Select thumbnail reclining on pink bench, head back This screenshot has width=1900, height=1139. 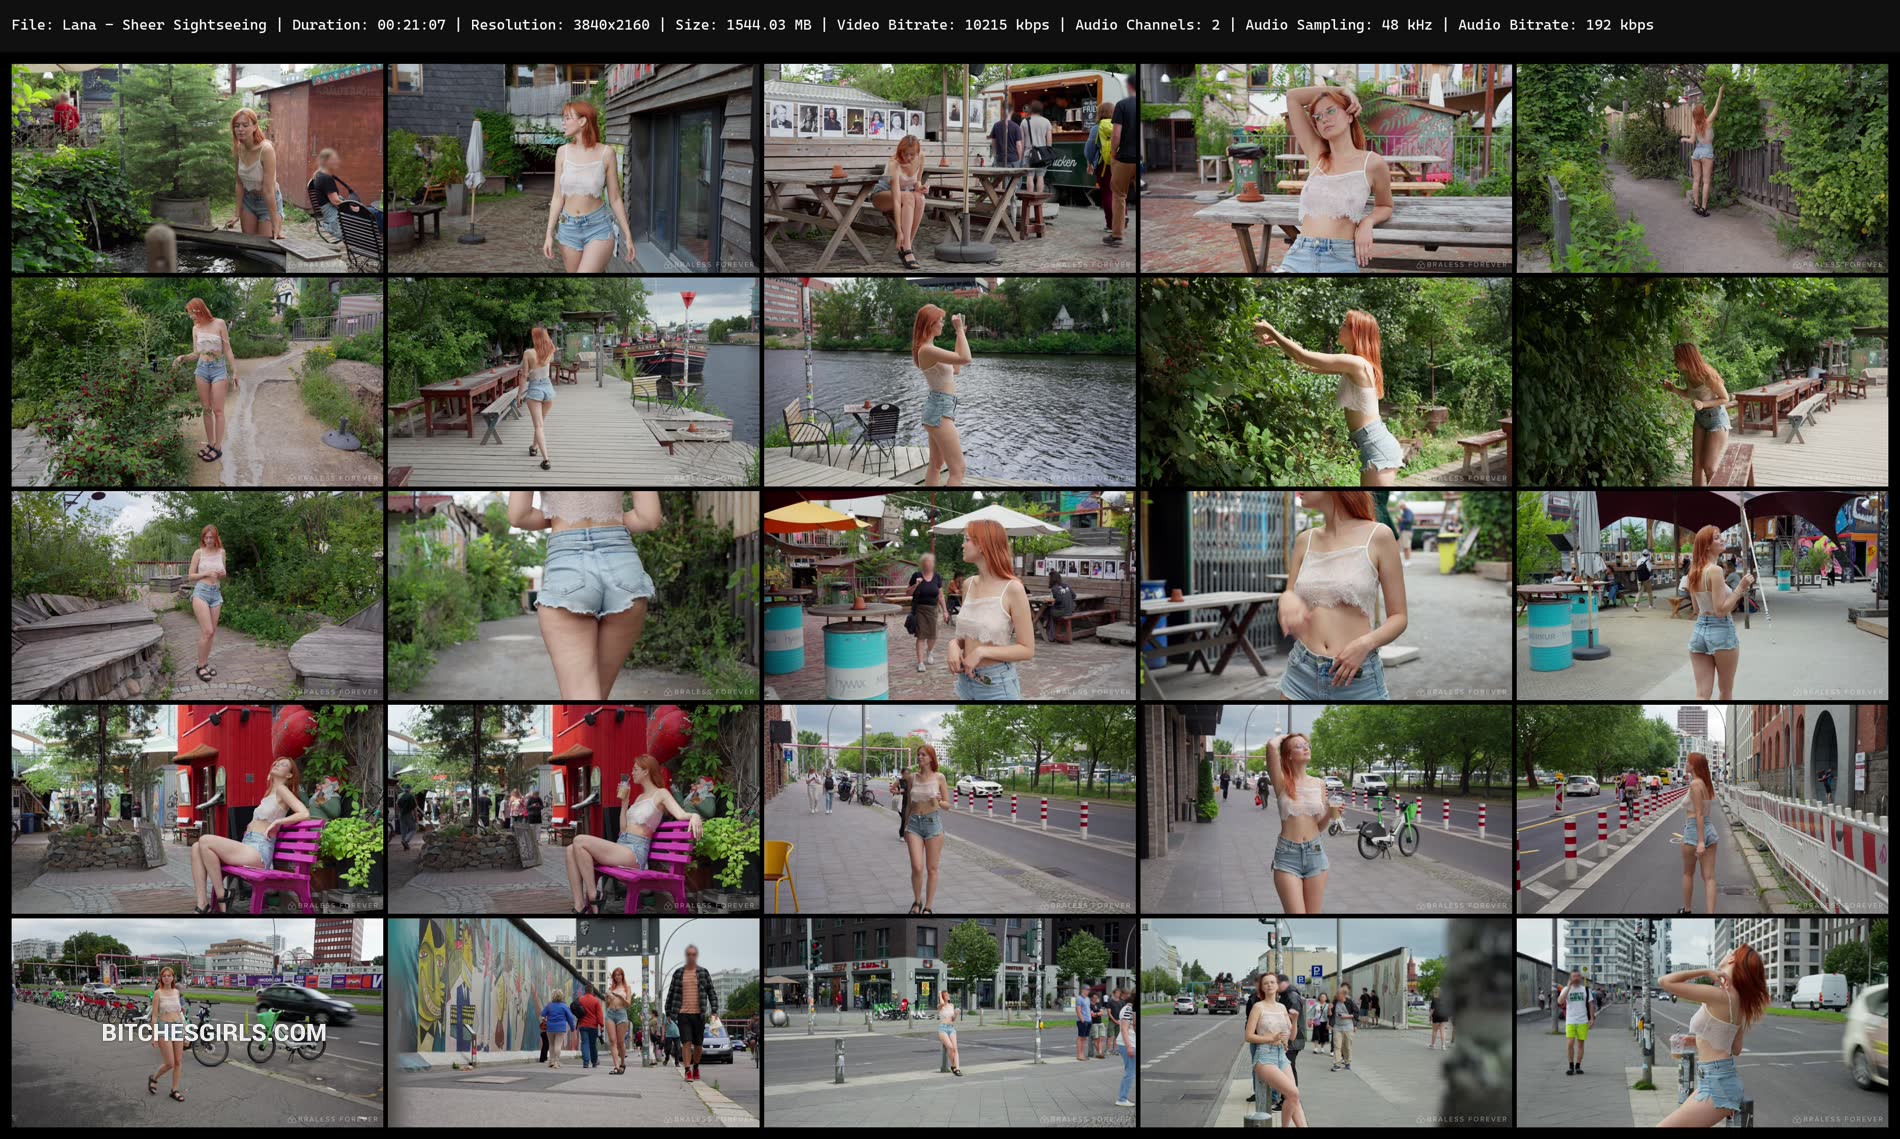(x=197, y=809)
